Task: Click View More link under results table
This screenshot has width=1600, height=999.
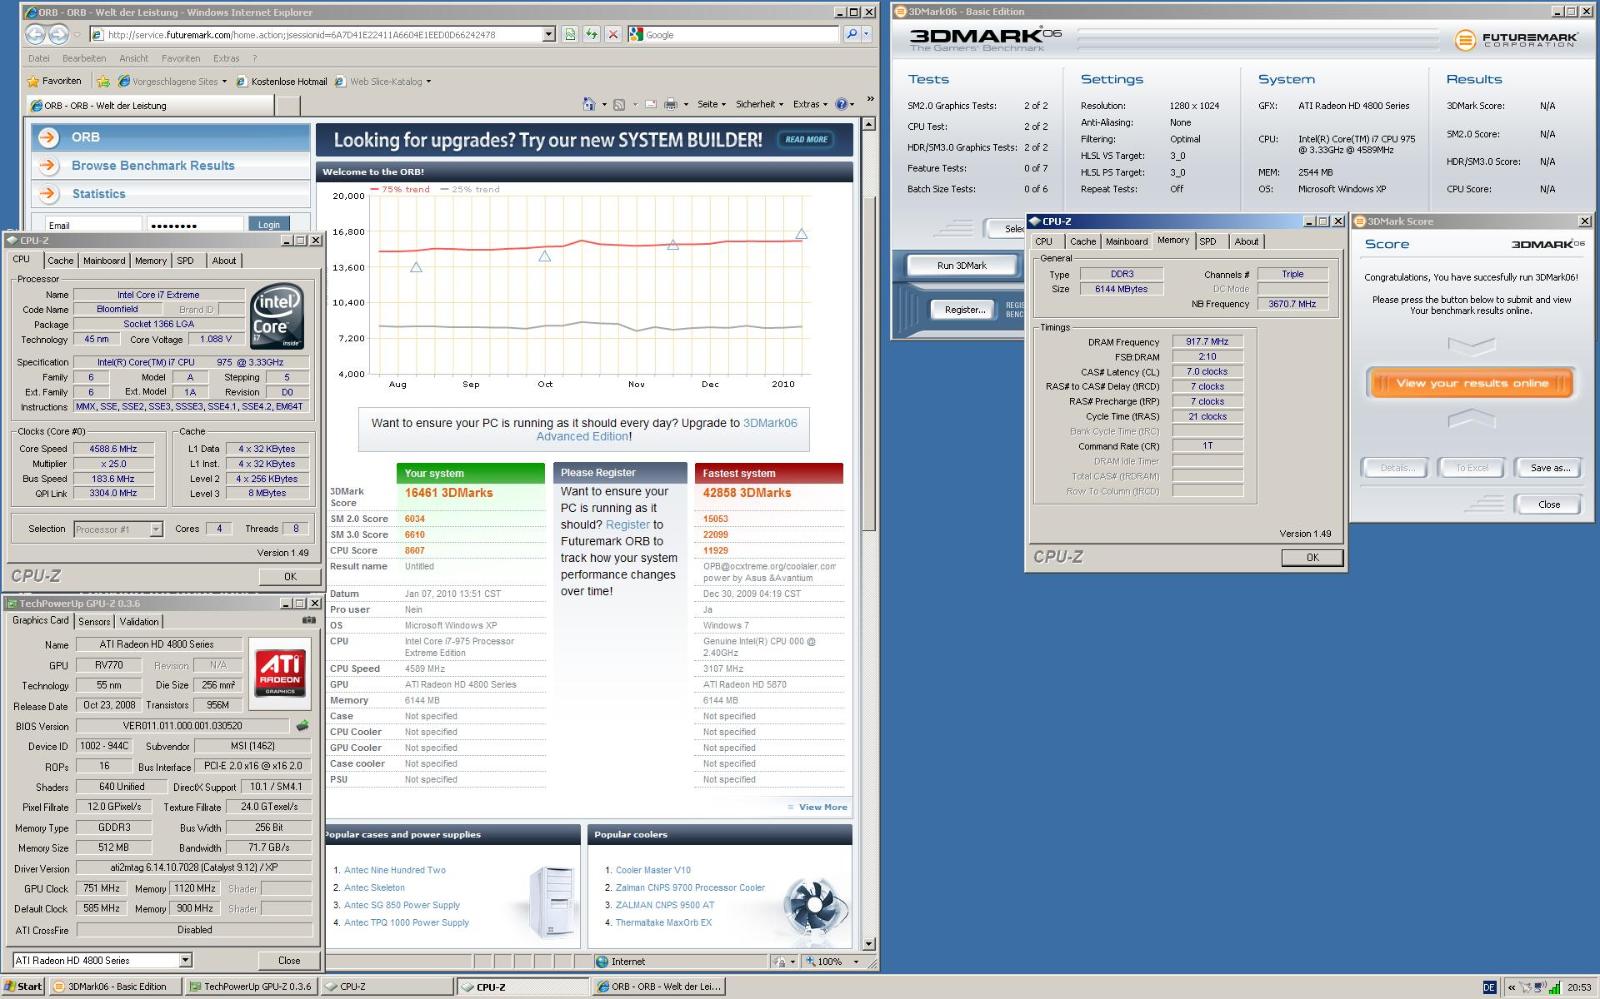Action: tap(822, 807)
